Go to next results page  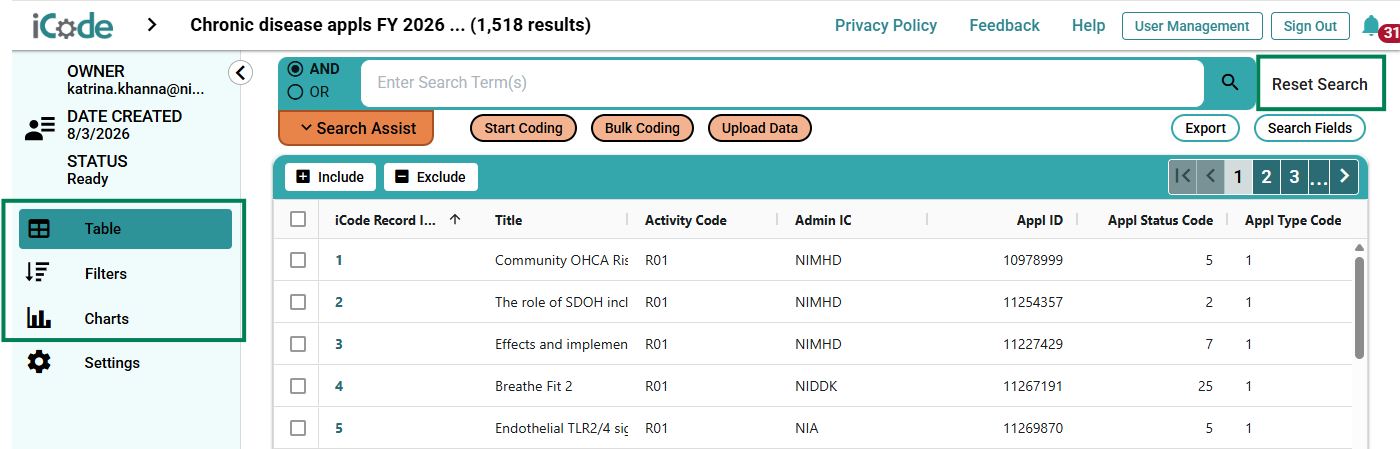tap(1344, 176)
